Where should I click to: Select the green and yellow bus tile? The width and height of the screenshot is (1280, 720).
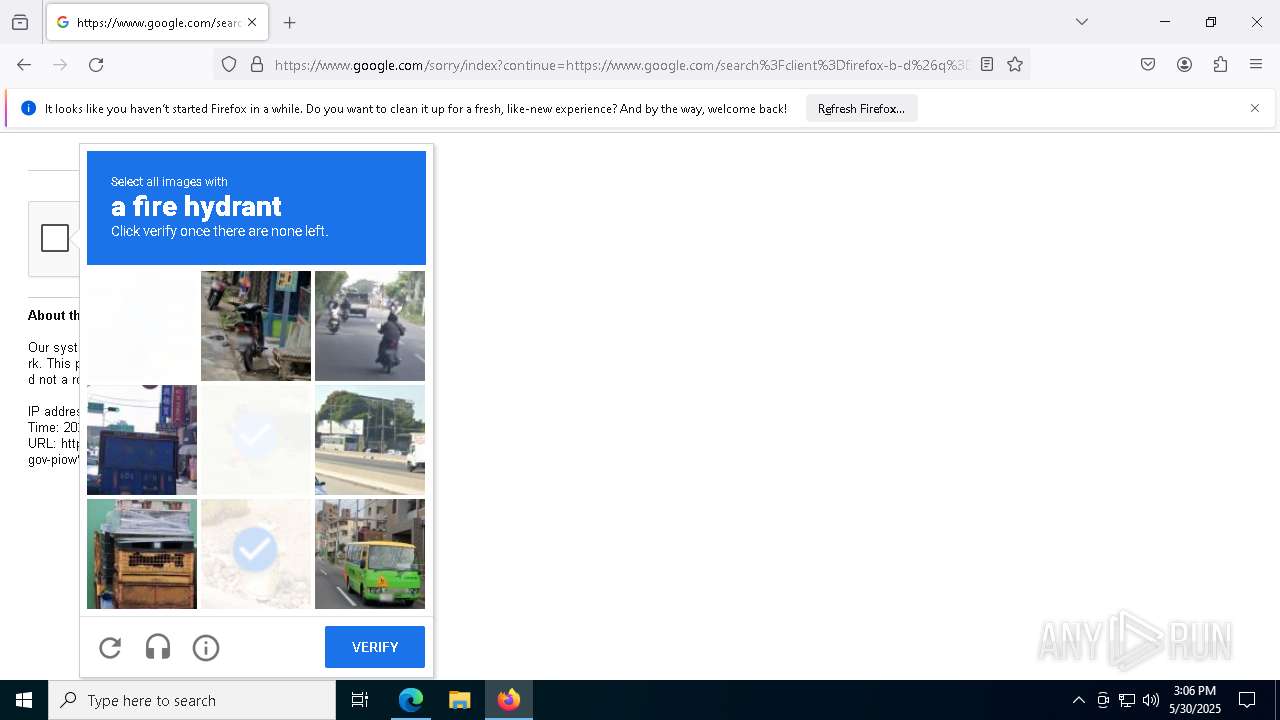tap(370, 554)
